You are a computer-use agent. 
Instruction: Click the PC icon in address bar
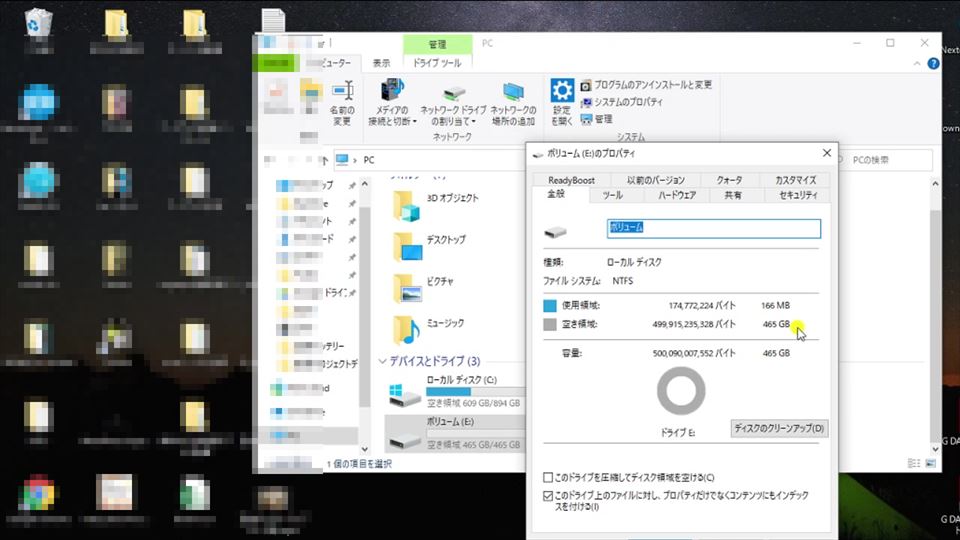[342, 160]
